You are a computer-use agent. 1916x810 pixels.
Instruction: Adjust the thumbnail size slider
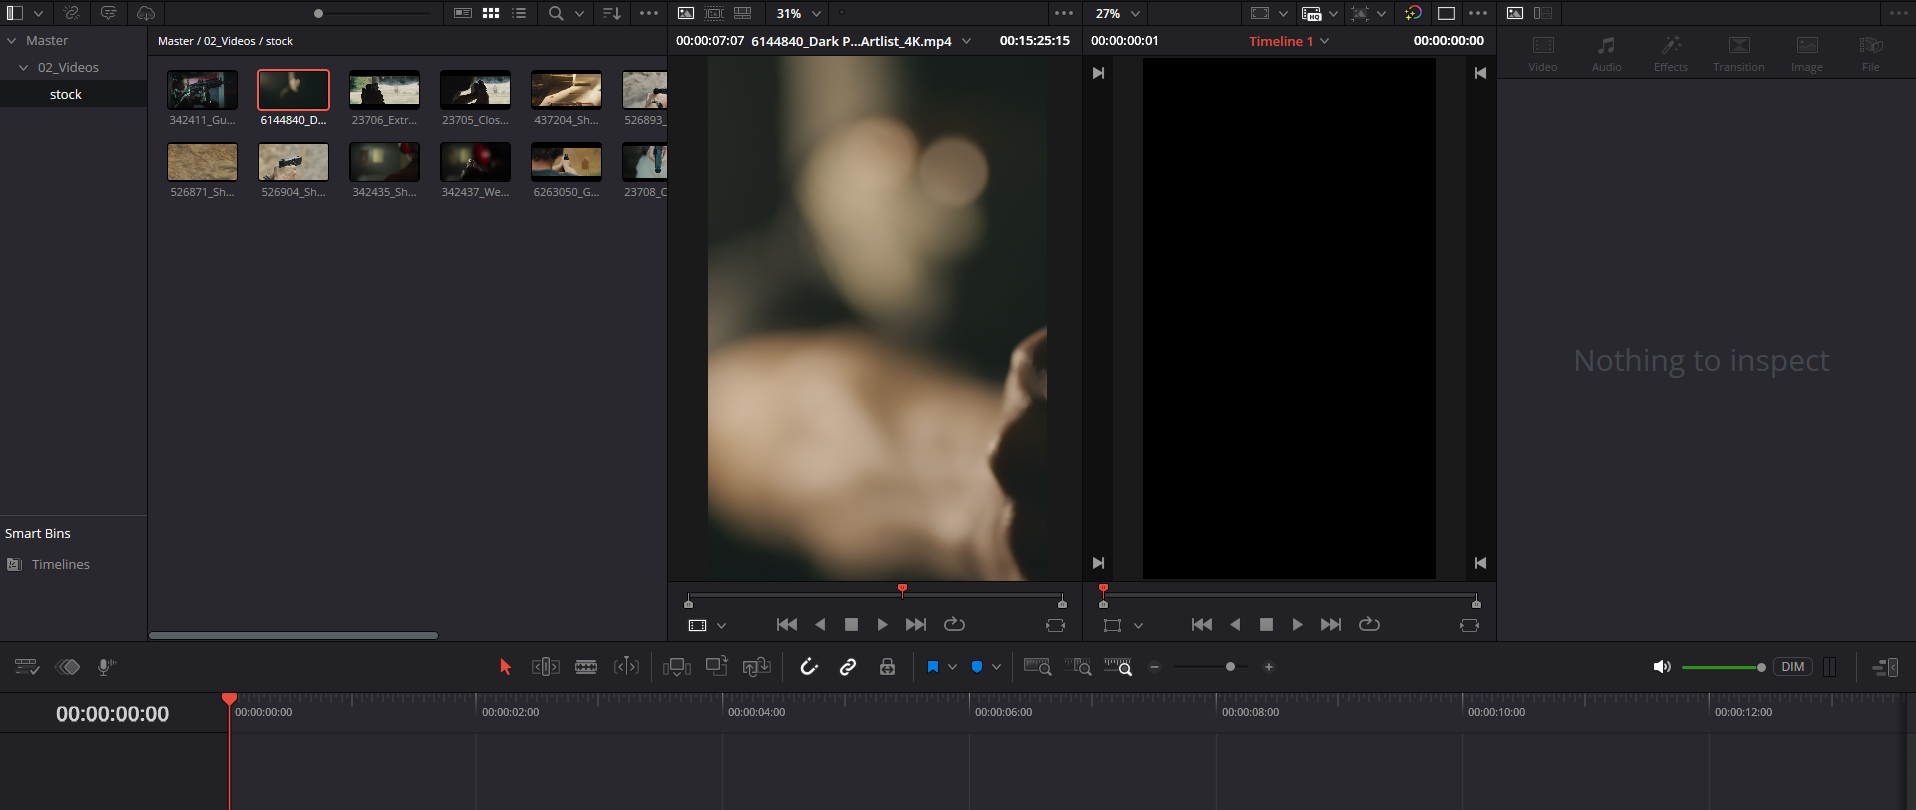(x=319, y=14)
